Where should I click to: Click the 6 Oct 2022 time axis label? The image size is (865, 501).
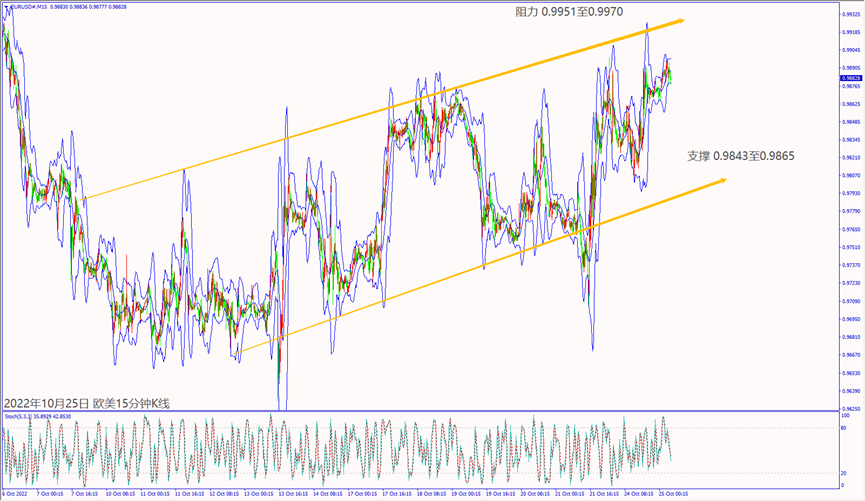click(x=14, y=494)
